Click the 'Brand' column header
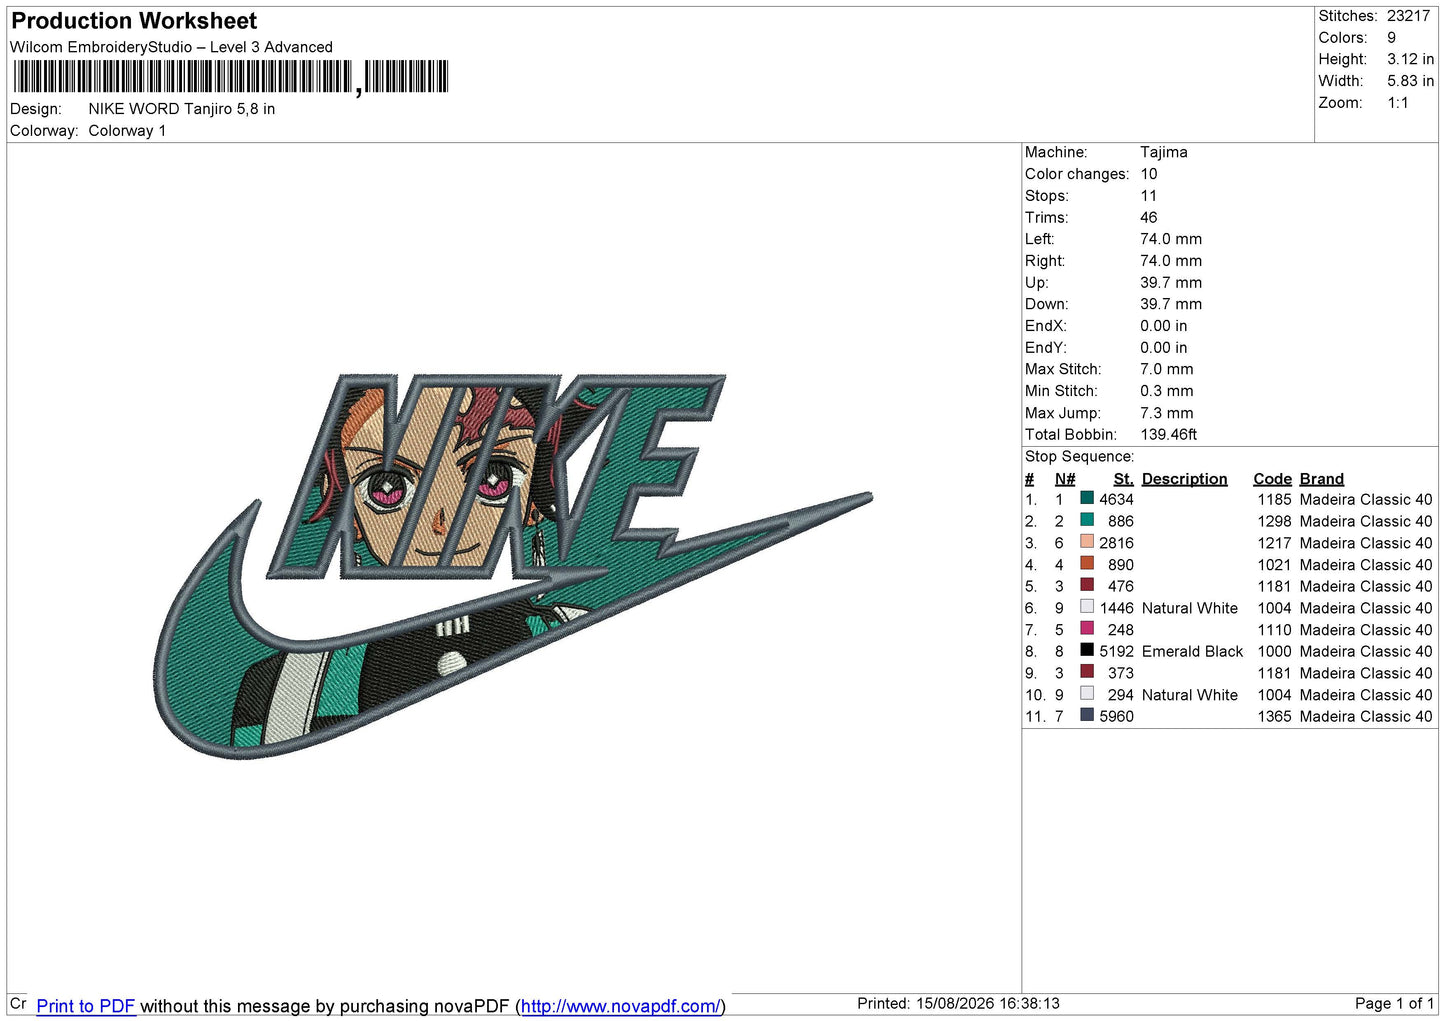Viewport: 1445px width, 1021px height. click(1322, 479)
